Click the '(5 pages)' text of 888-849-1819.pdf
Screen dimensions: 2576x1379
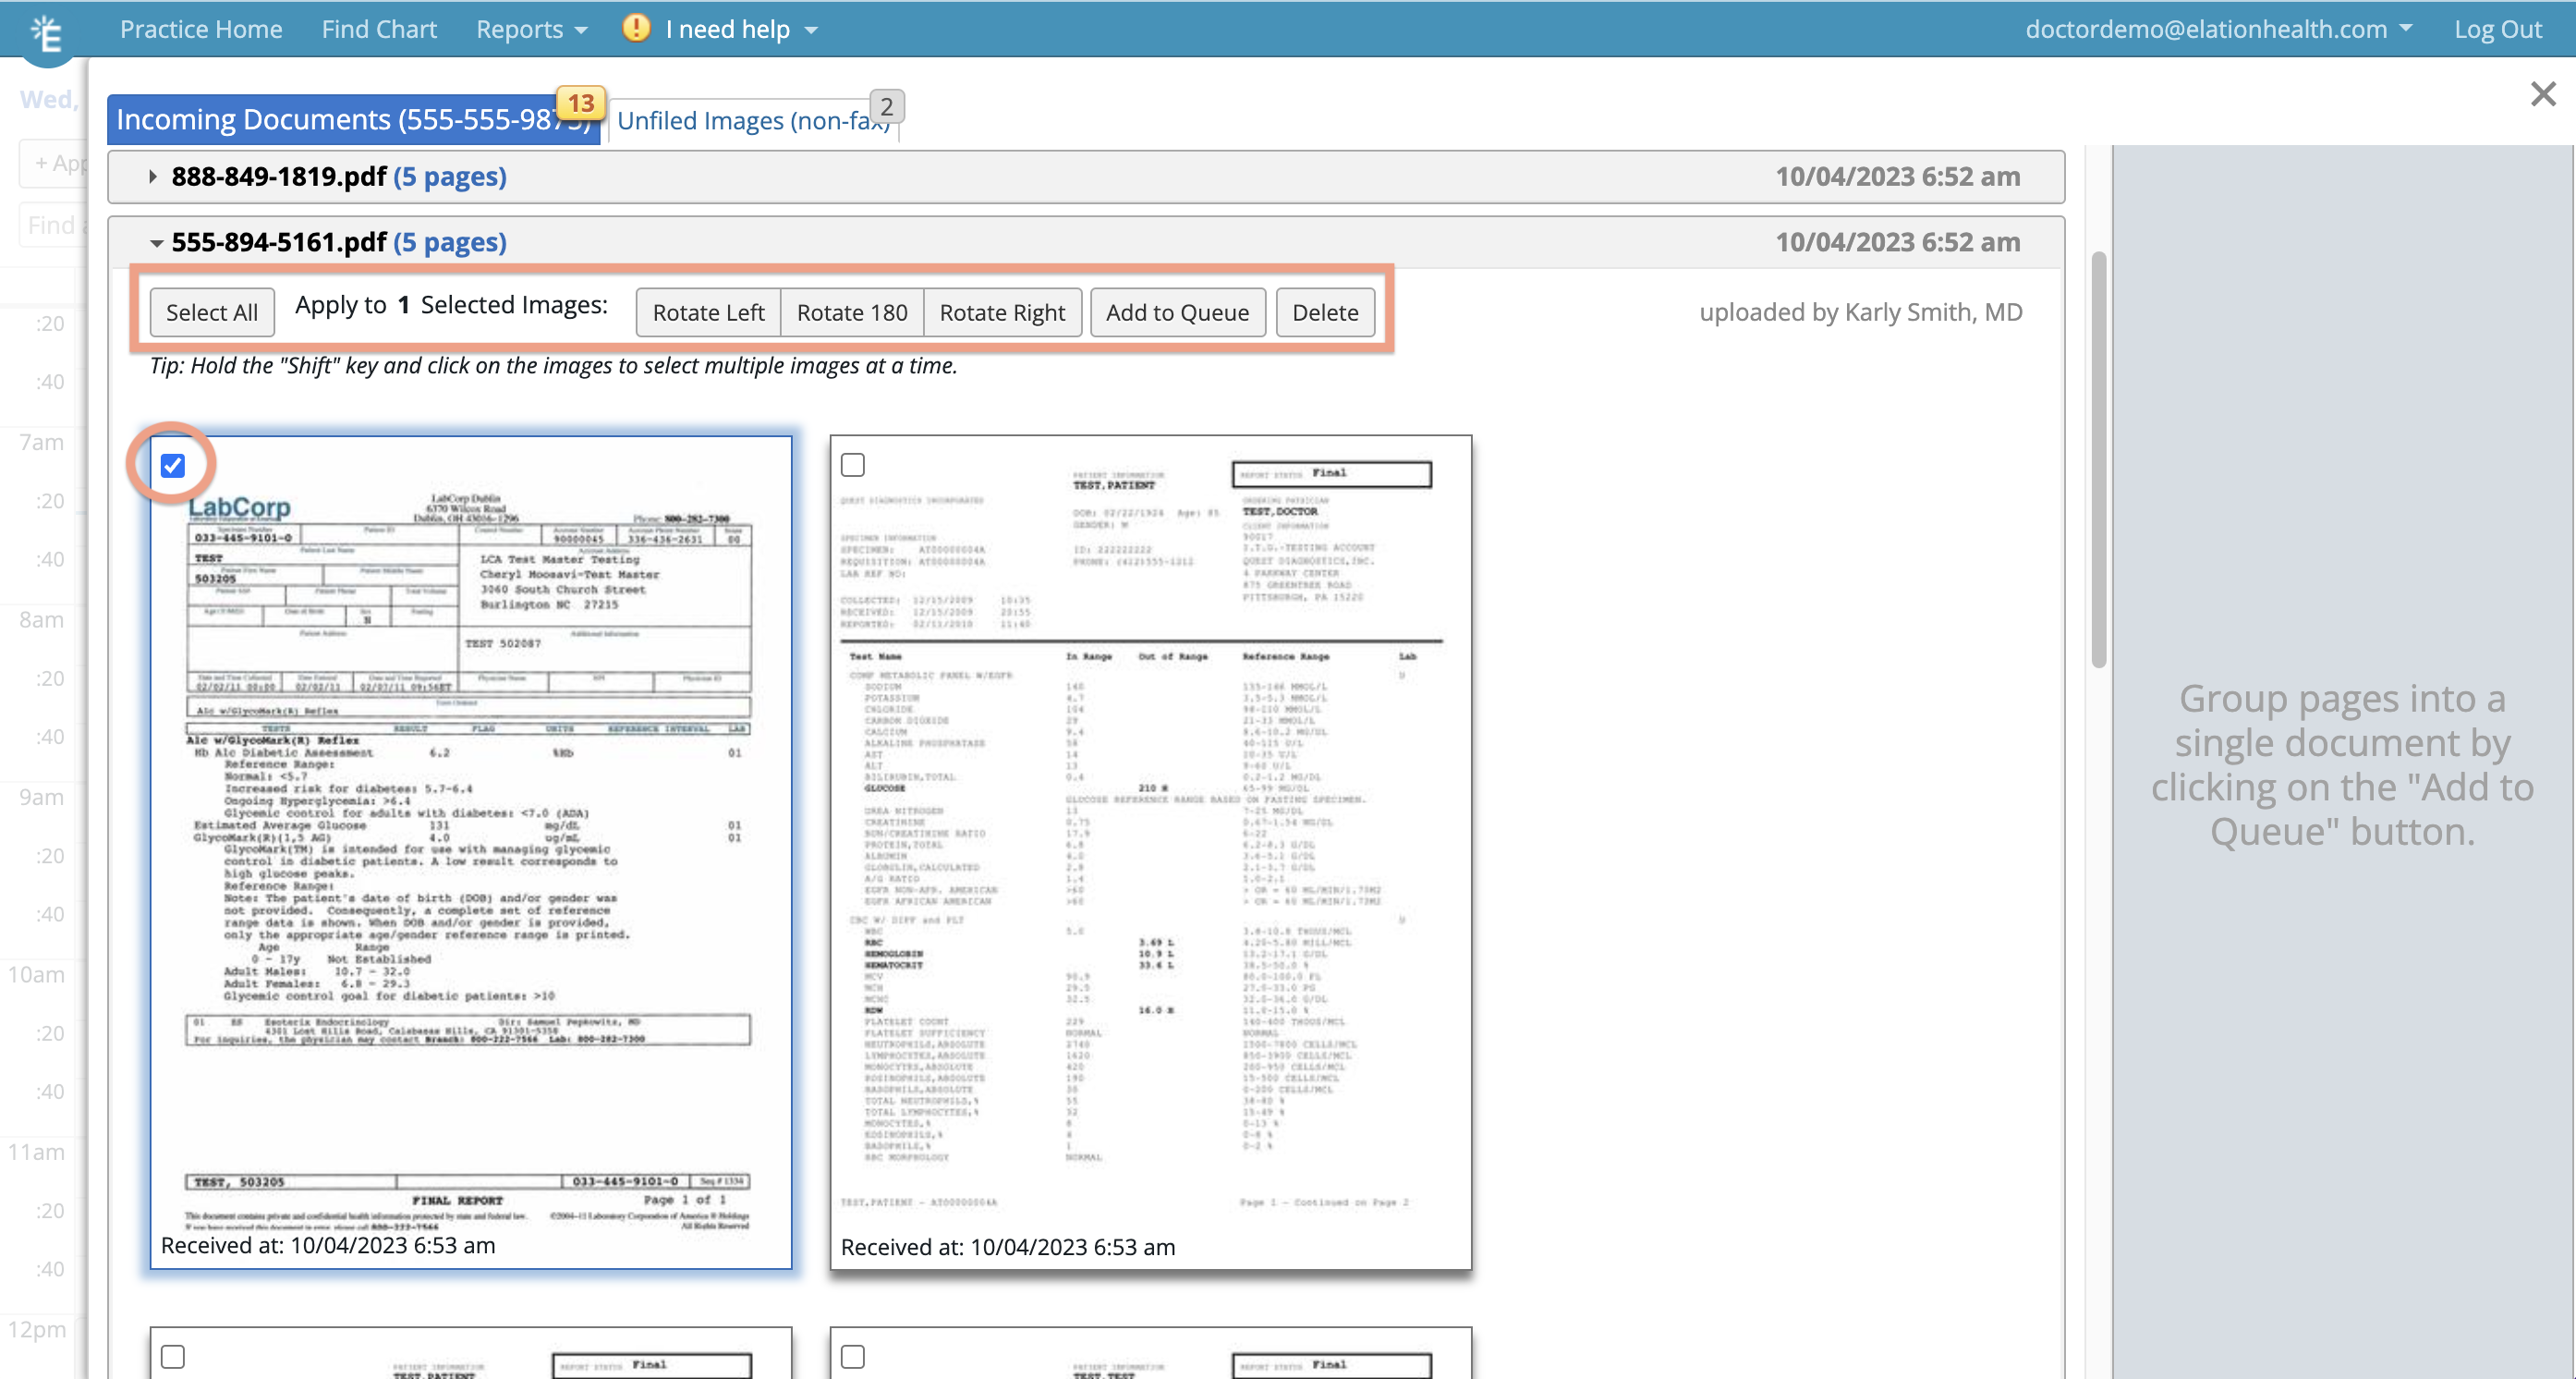pos(450,177)
